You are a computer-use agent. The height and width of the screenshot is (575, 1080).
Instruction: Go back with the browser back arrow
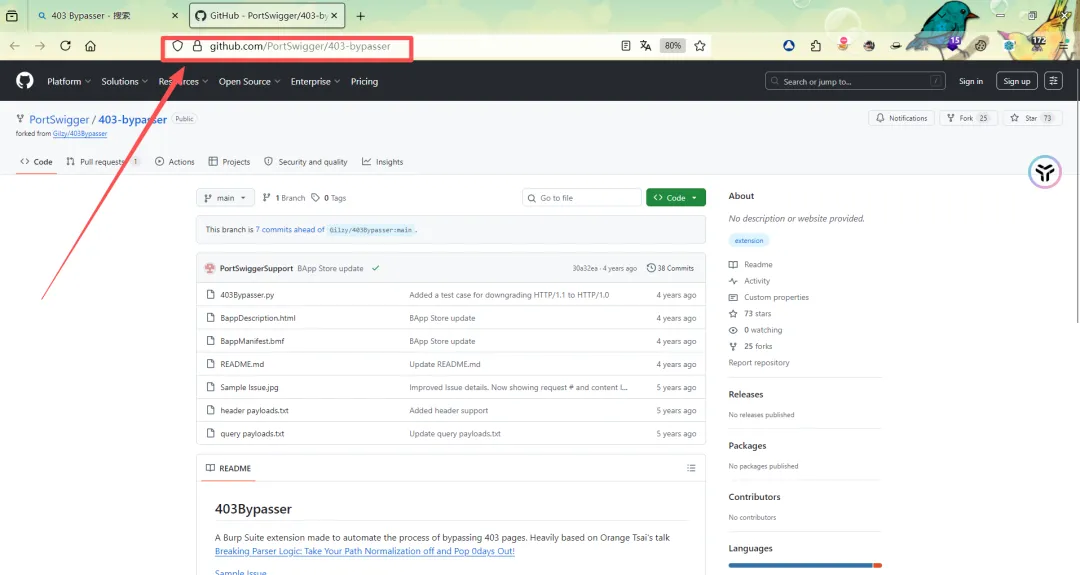pyautogui.click(x=14, y=46)
